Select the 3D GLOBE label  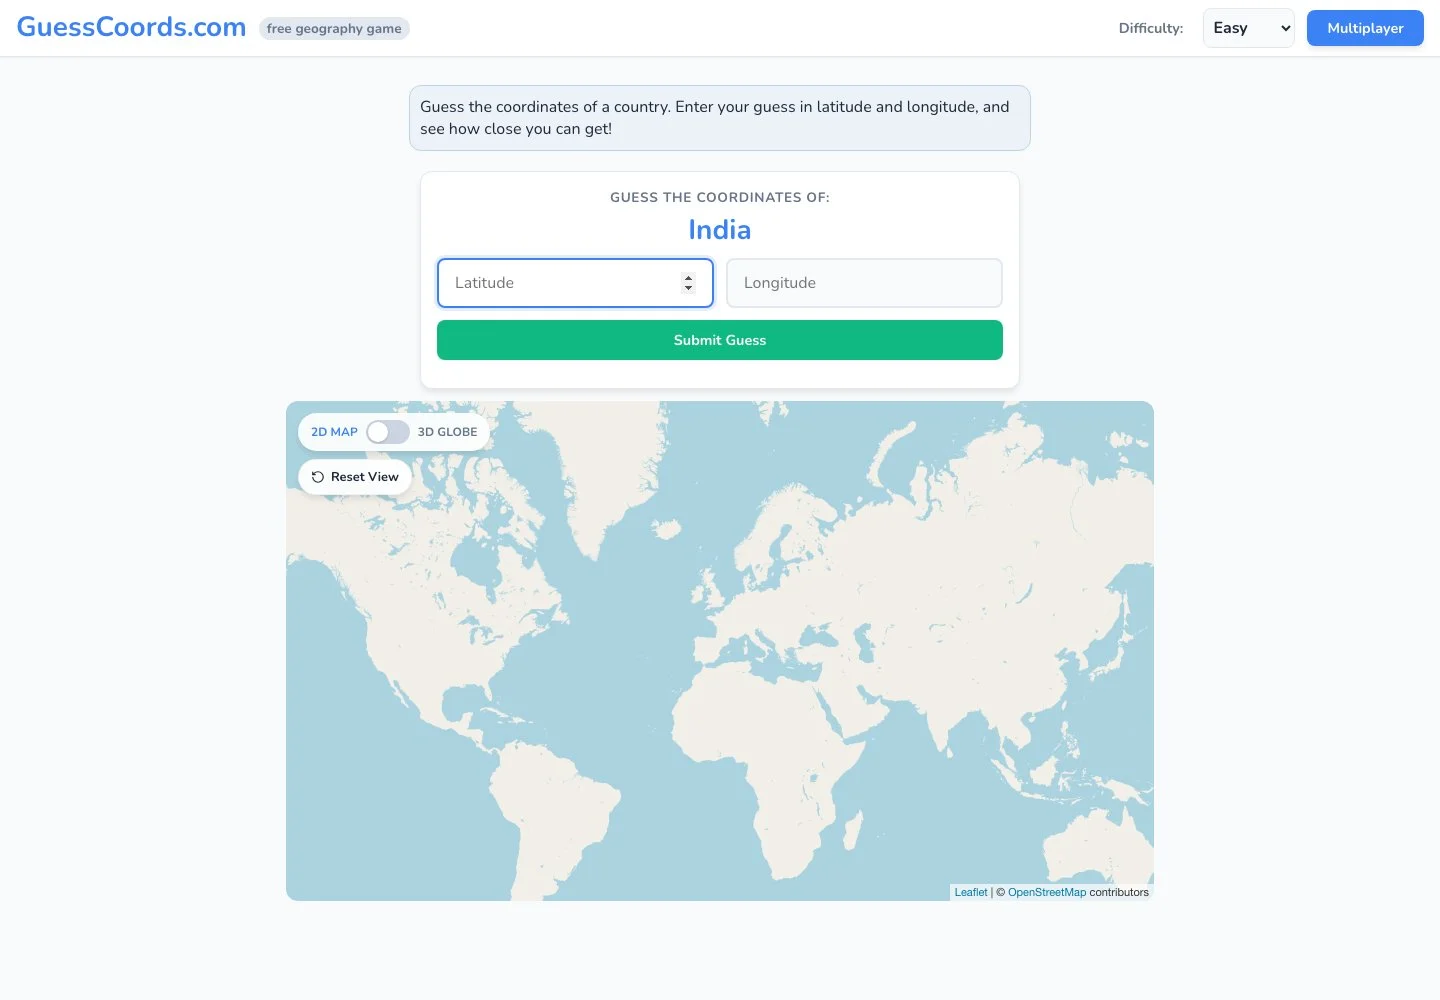coord(447,432)
